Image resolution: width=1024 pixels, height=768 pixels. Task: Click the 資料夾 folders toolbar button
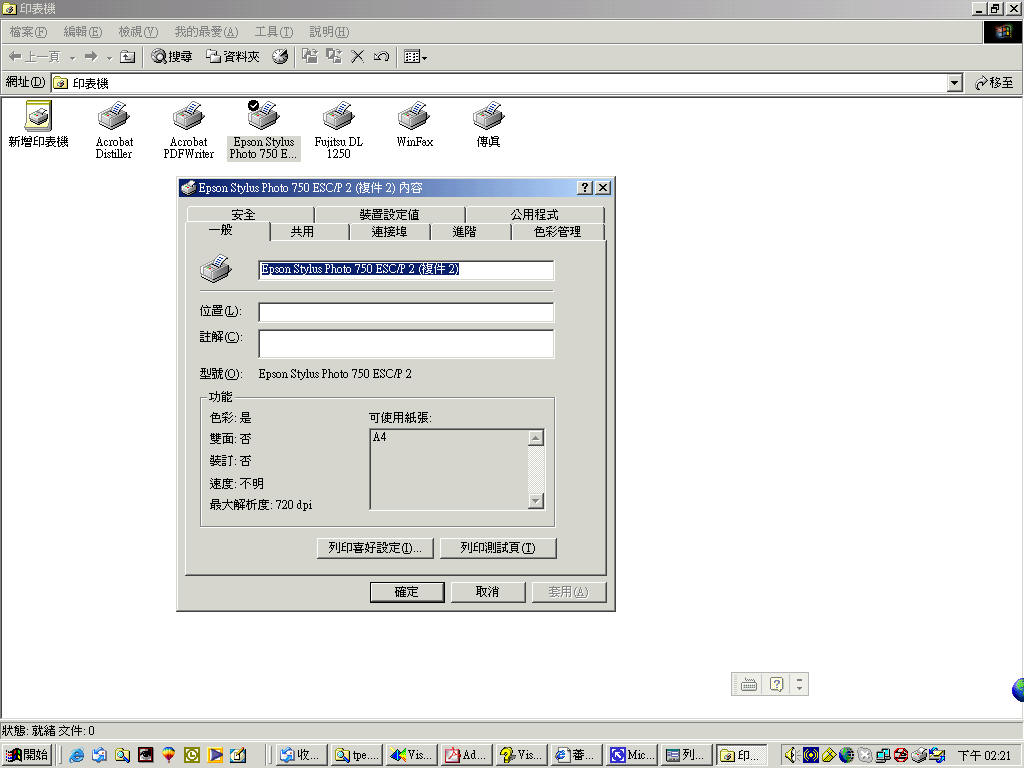232,57
